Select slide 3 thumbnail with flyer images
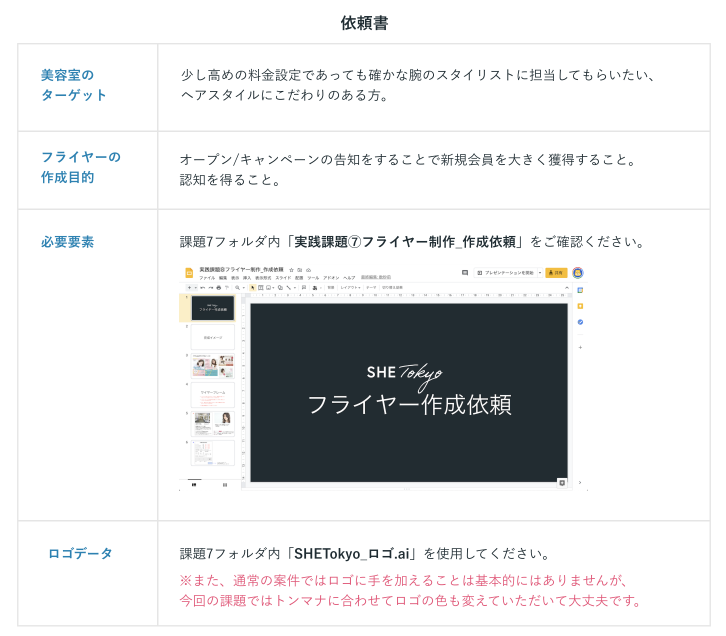Viewport: 726px width, 636px height. (212, 366)
